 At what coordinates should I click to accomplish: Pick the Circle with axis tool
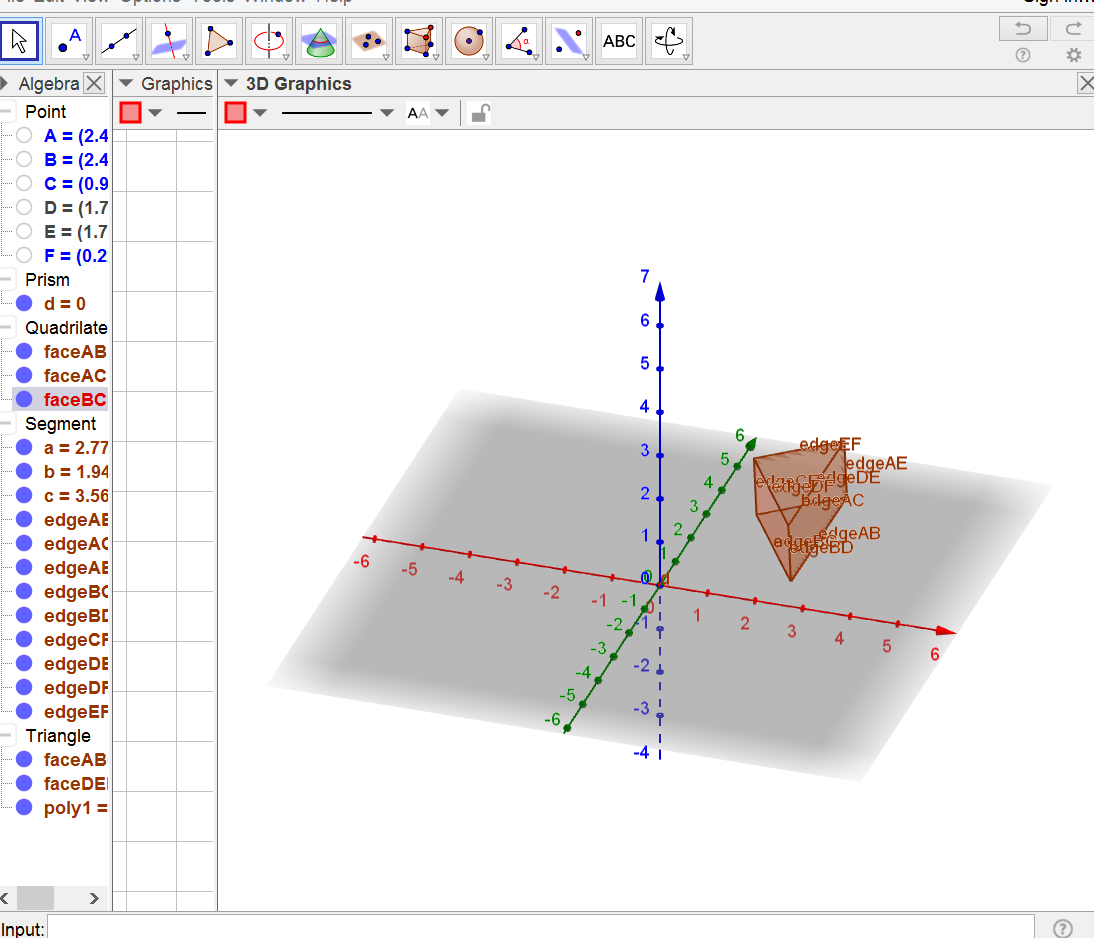coord(268,41)
